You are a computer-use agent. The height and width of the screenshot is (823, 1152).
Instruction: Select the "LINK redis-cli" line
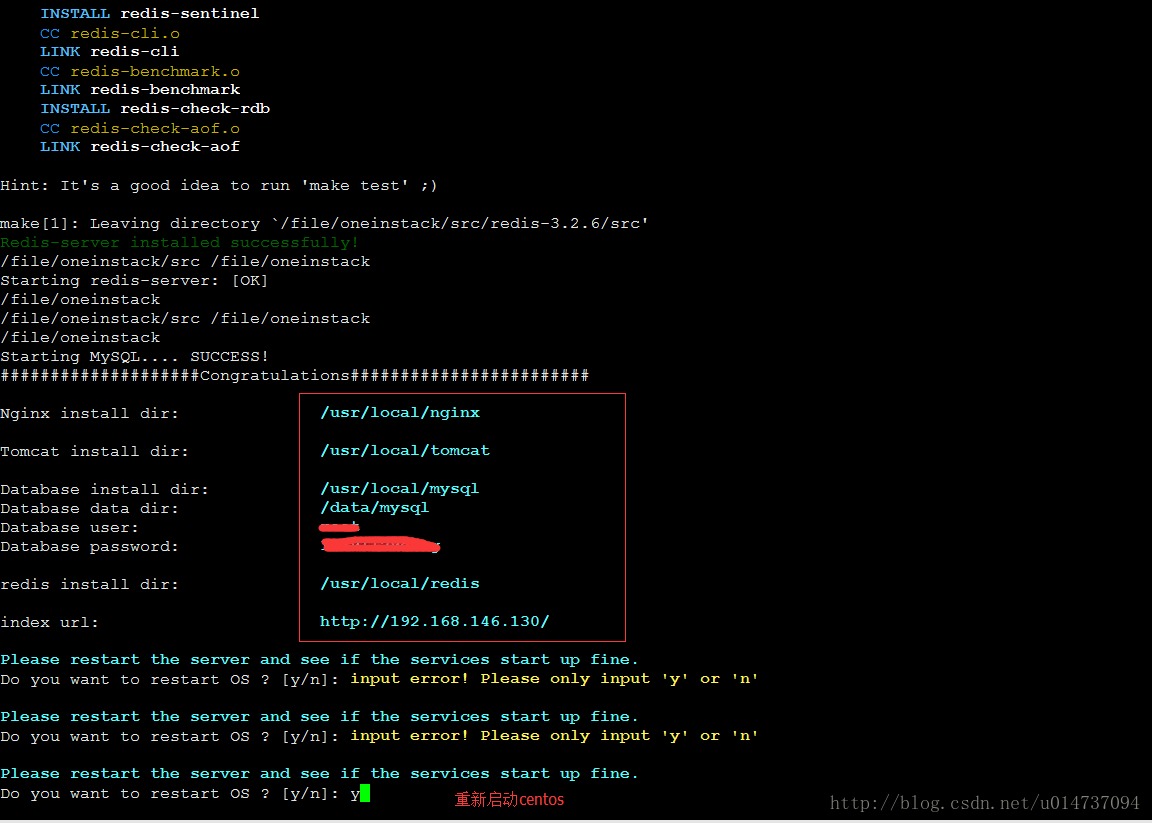(110, 51)
